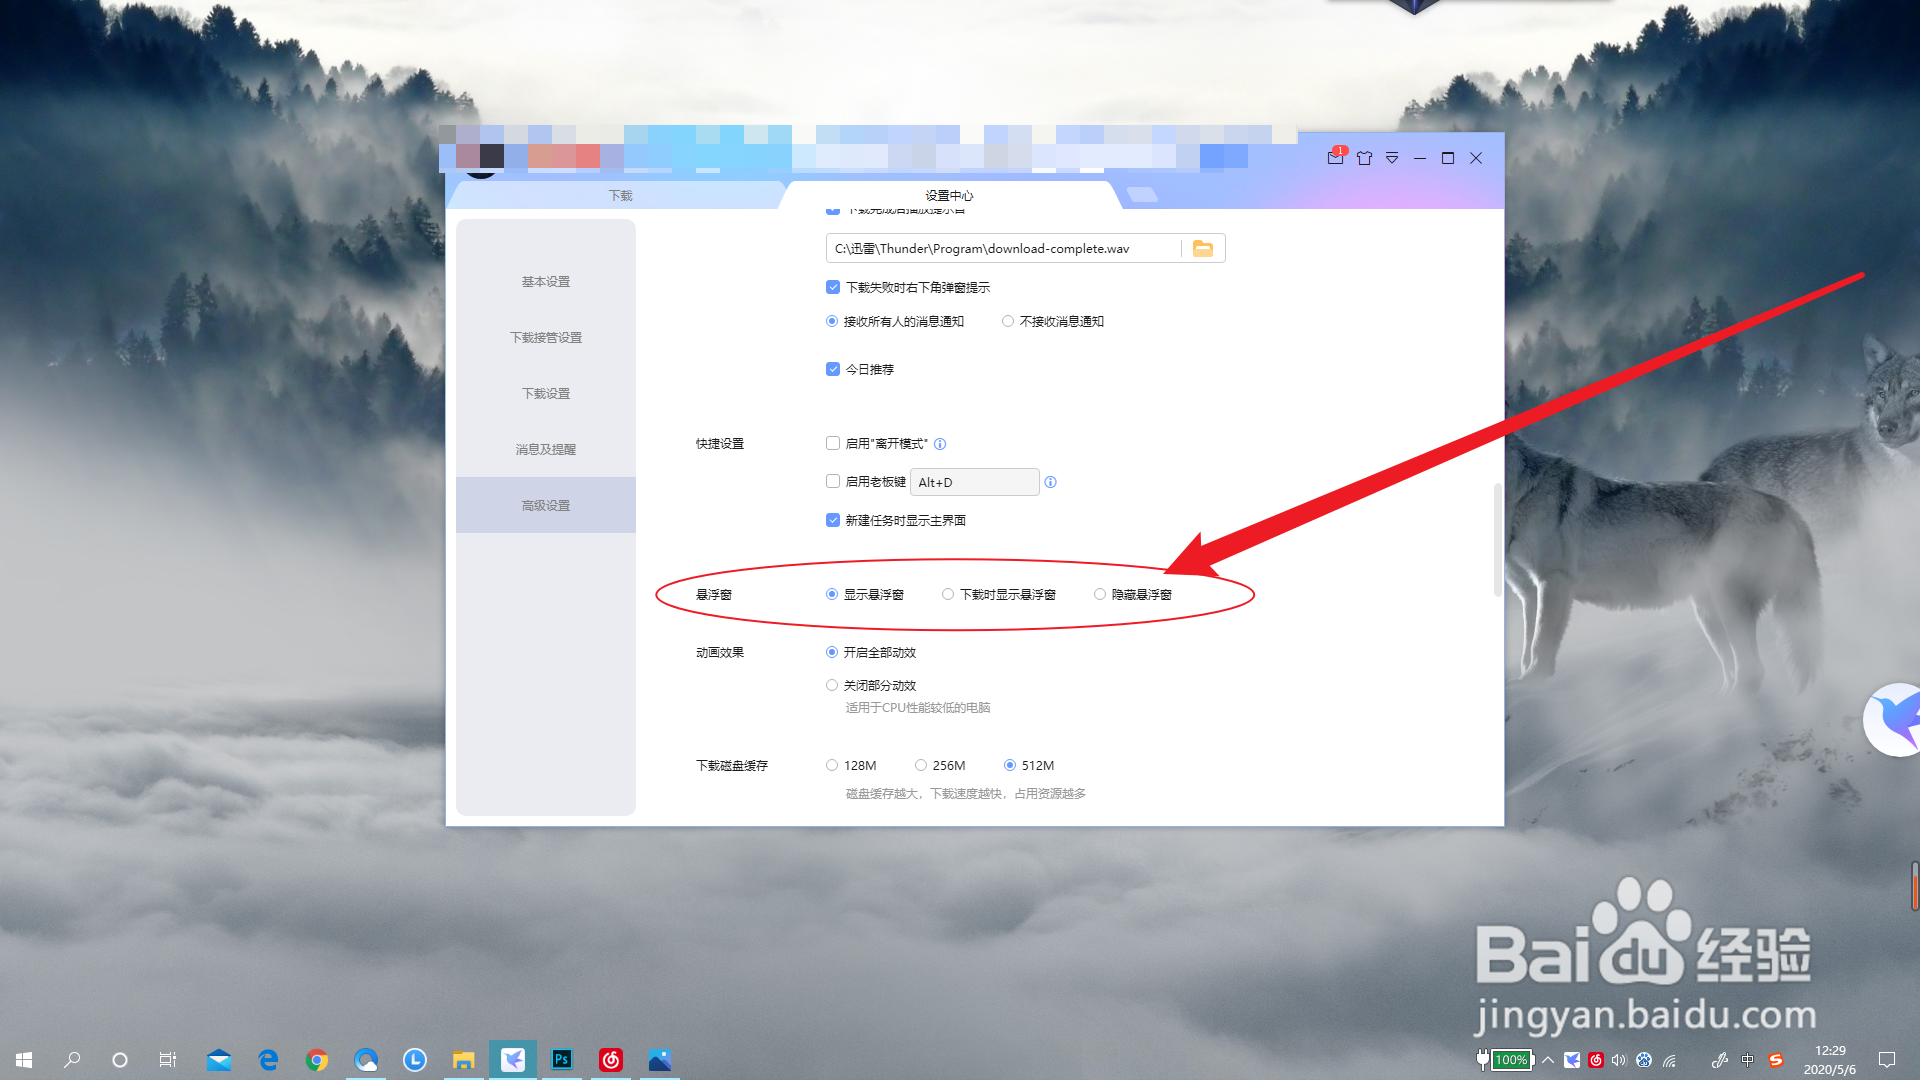Switch to the 下载 tab

click(620, 195)
